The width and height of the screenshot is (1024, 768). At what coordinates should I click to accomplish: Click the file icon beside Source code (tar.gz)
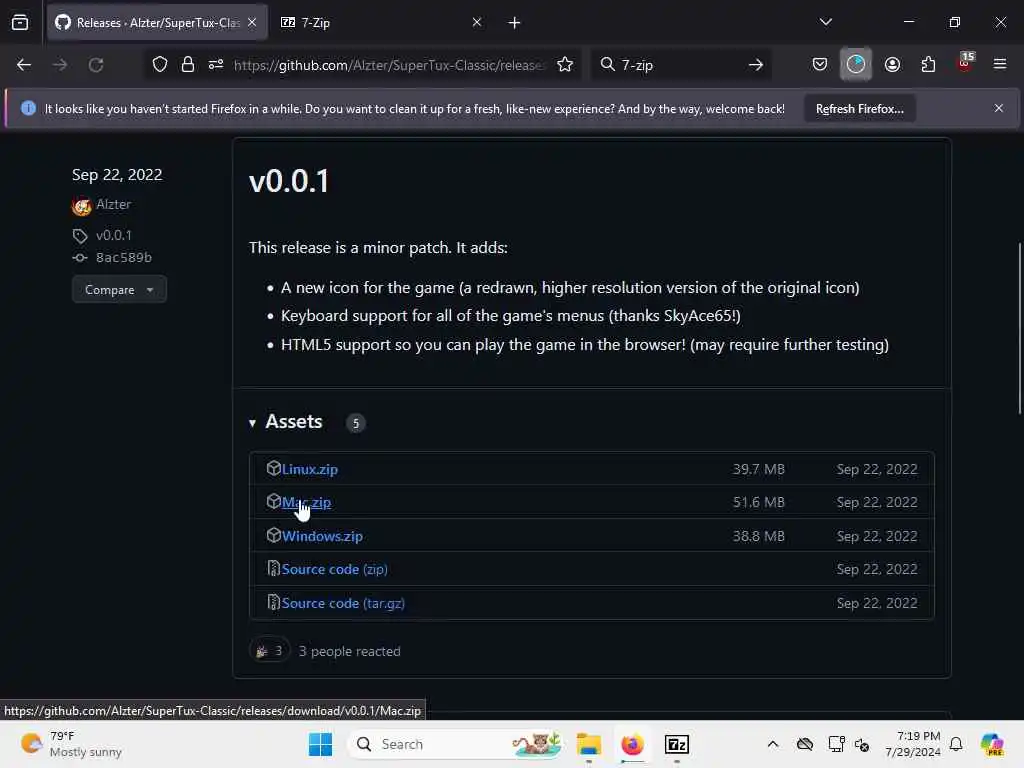point(273,602)
